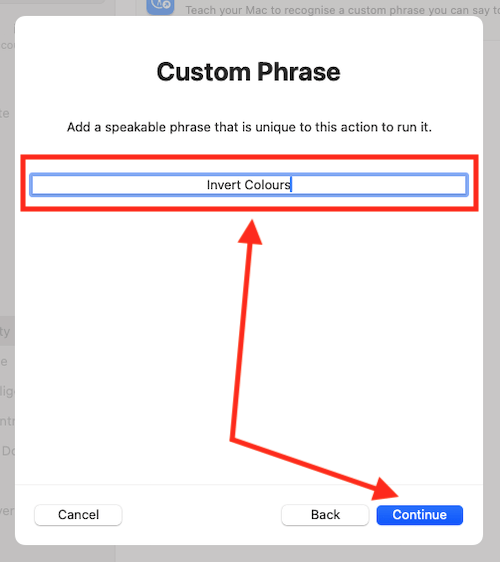Screen dimensions: 500x562
Task: Click the text cursor after 'Colours'
Action: 291,185
